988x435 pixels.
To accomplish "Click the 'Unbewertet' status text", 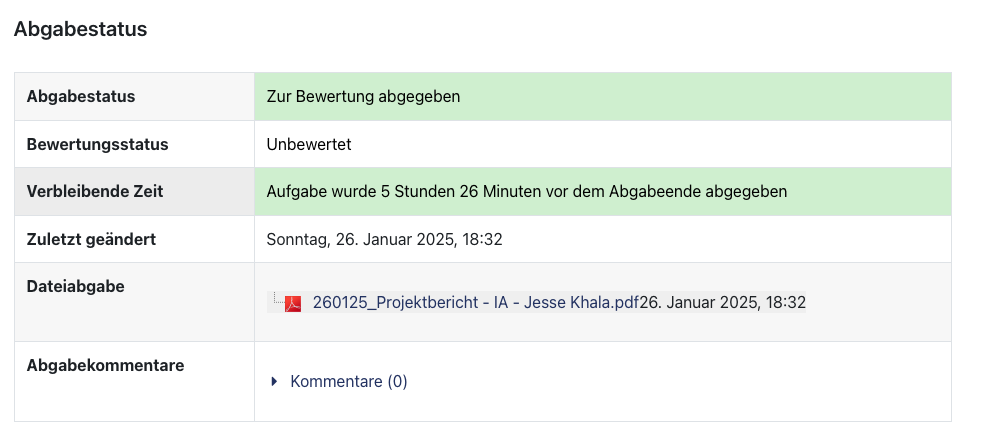I will [x=309, y=144].
